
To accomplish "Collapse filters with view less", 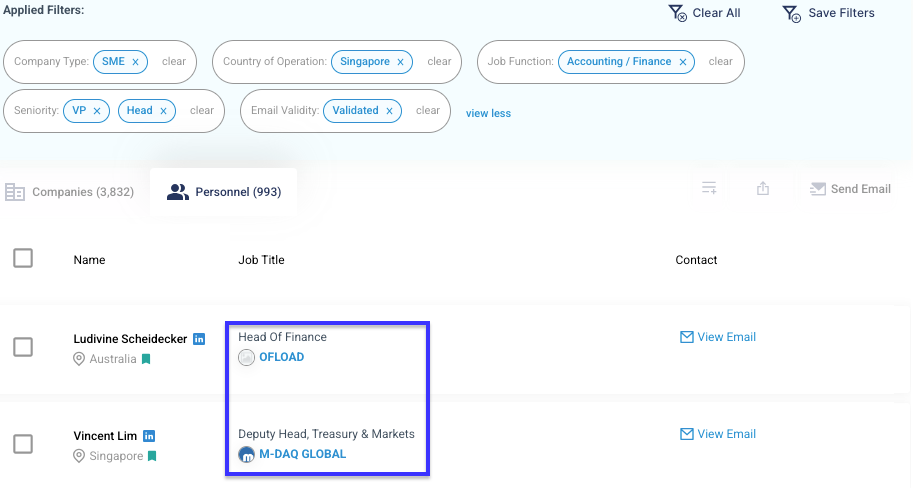I will coord(488,114).
